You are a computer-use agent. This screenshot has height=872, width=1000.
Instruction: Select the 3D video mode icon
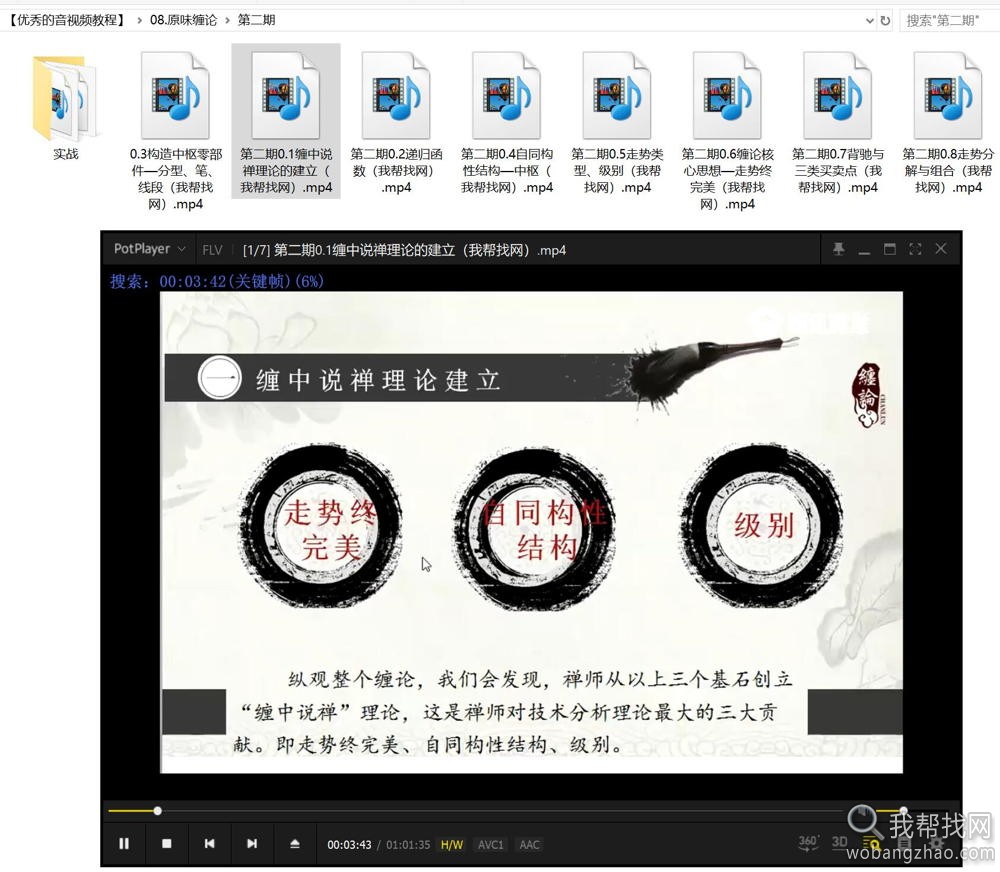pos(838,843)
